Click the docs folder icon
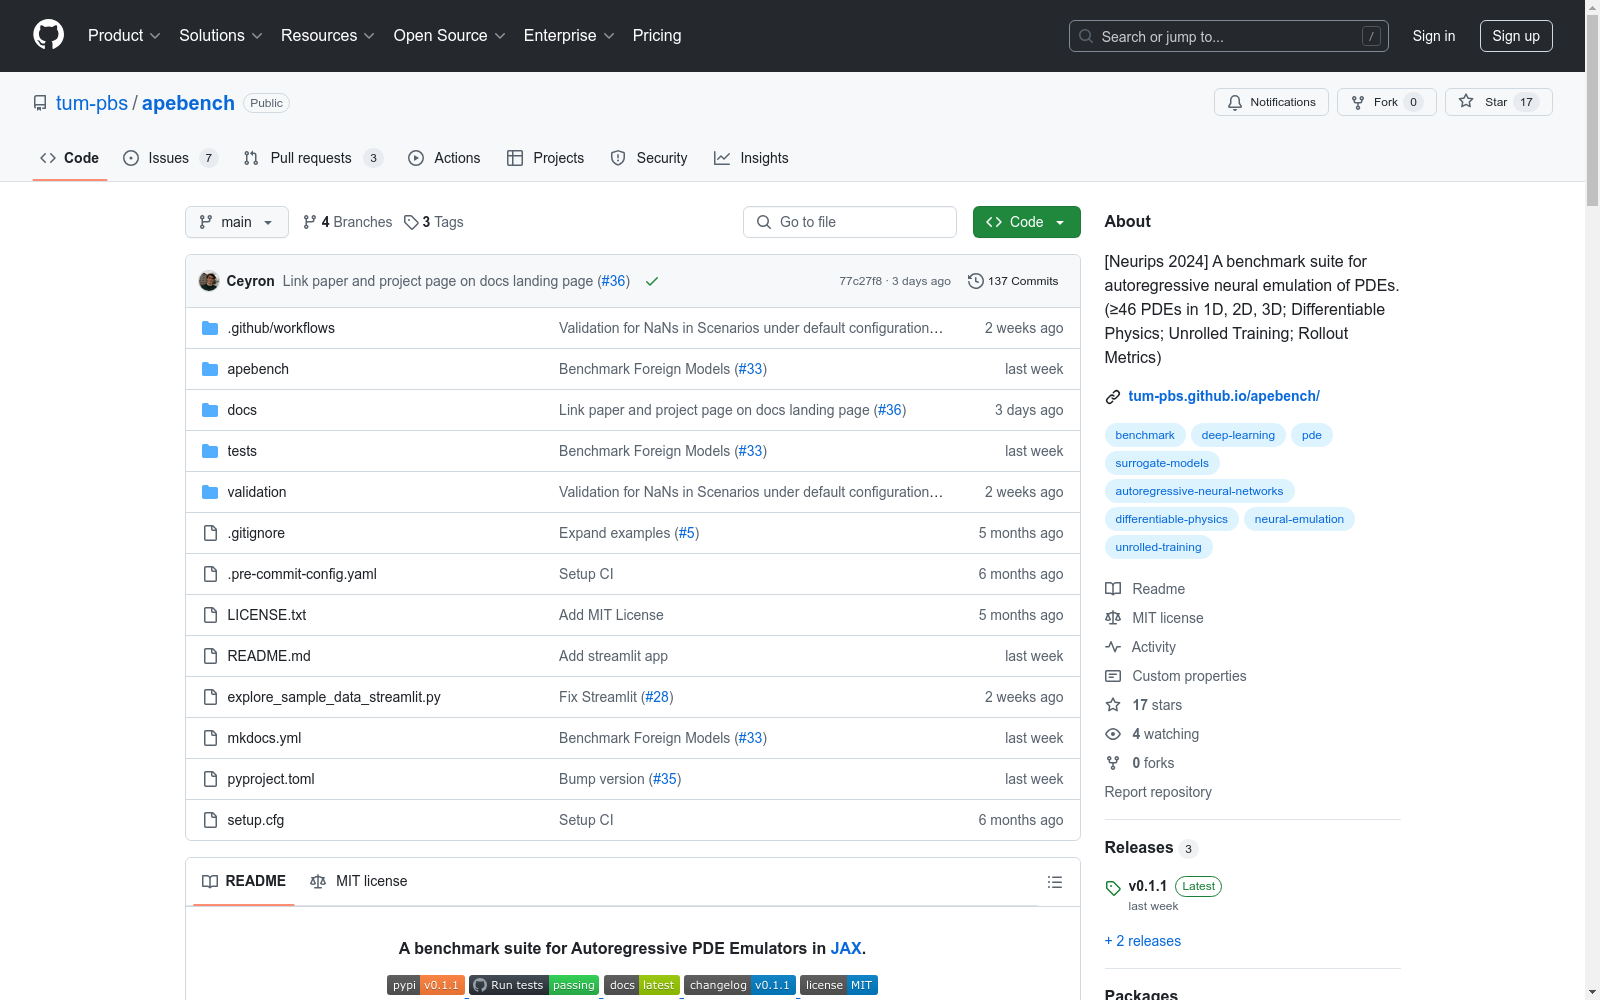Image resolution: width=1600 pixels, height=1000 pixels. click(x=210, y=410)
